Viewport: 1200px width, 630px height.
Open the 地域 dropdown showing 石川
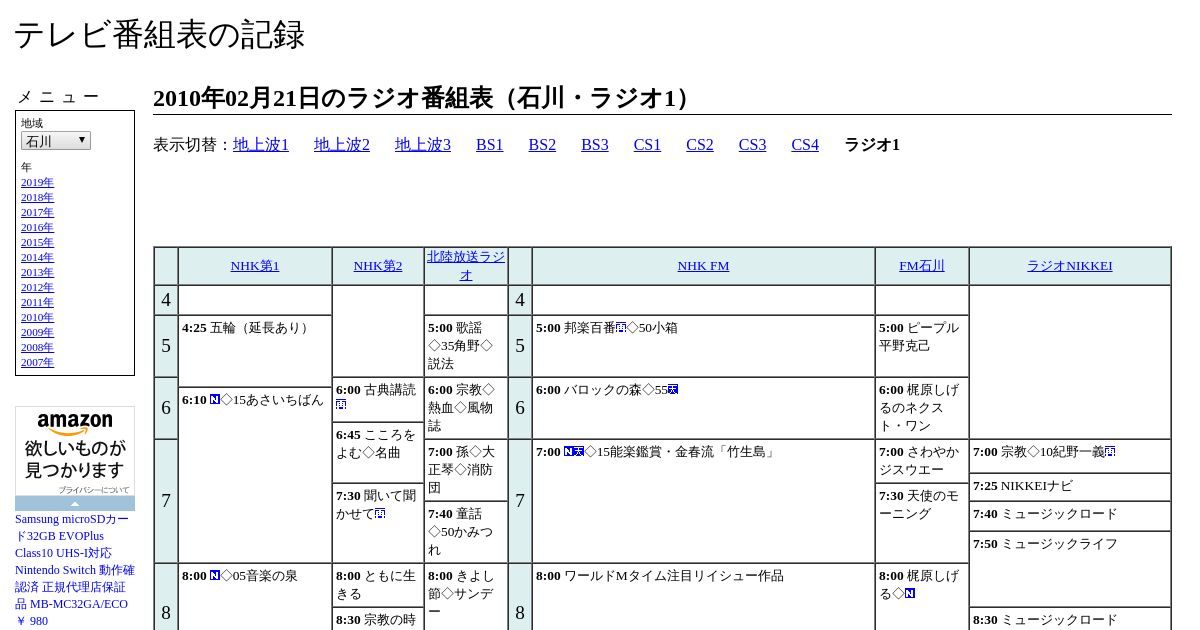pyautogui.click(x=56, y=141)
